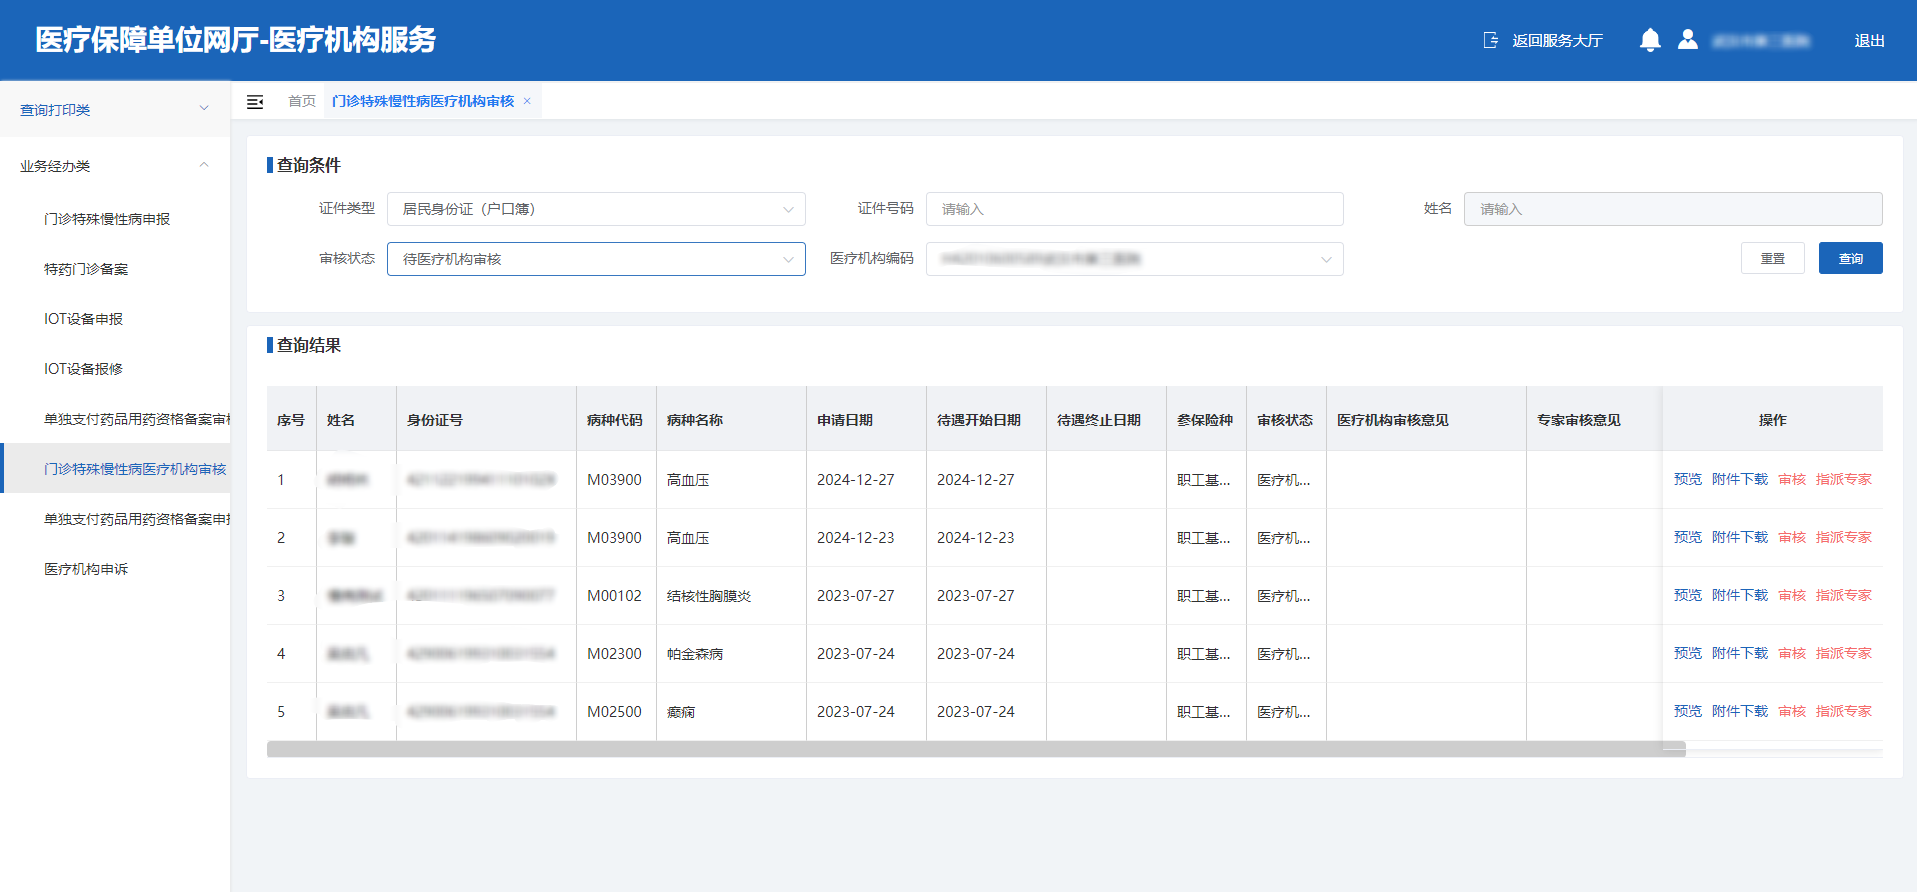Click 预览 for the 2024-12-23 row
The width and height of the screenshot is (1917, 892).
(x=1688, y=537)
